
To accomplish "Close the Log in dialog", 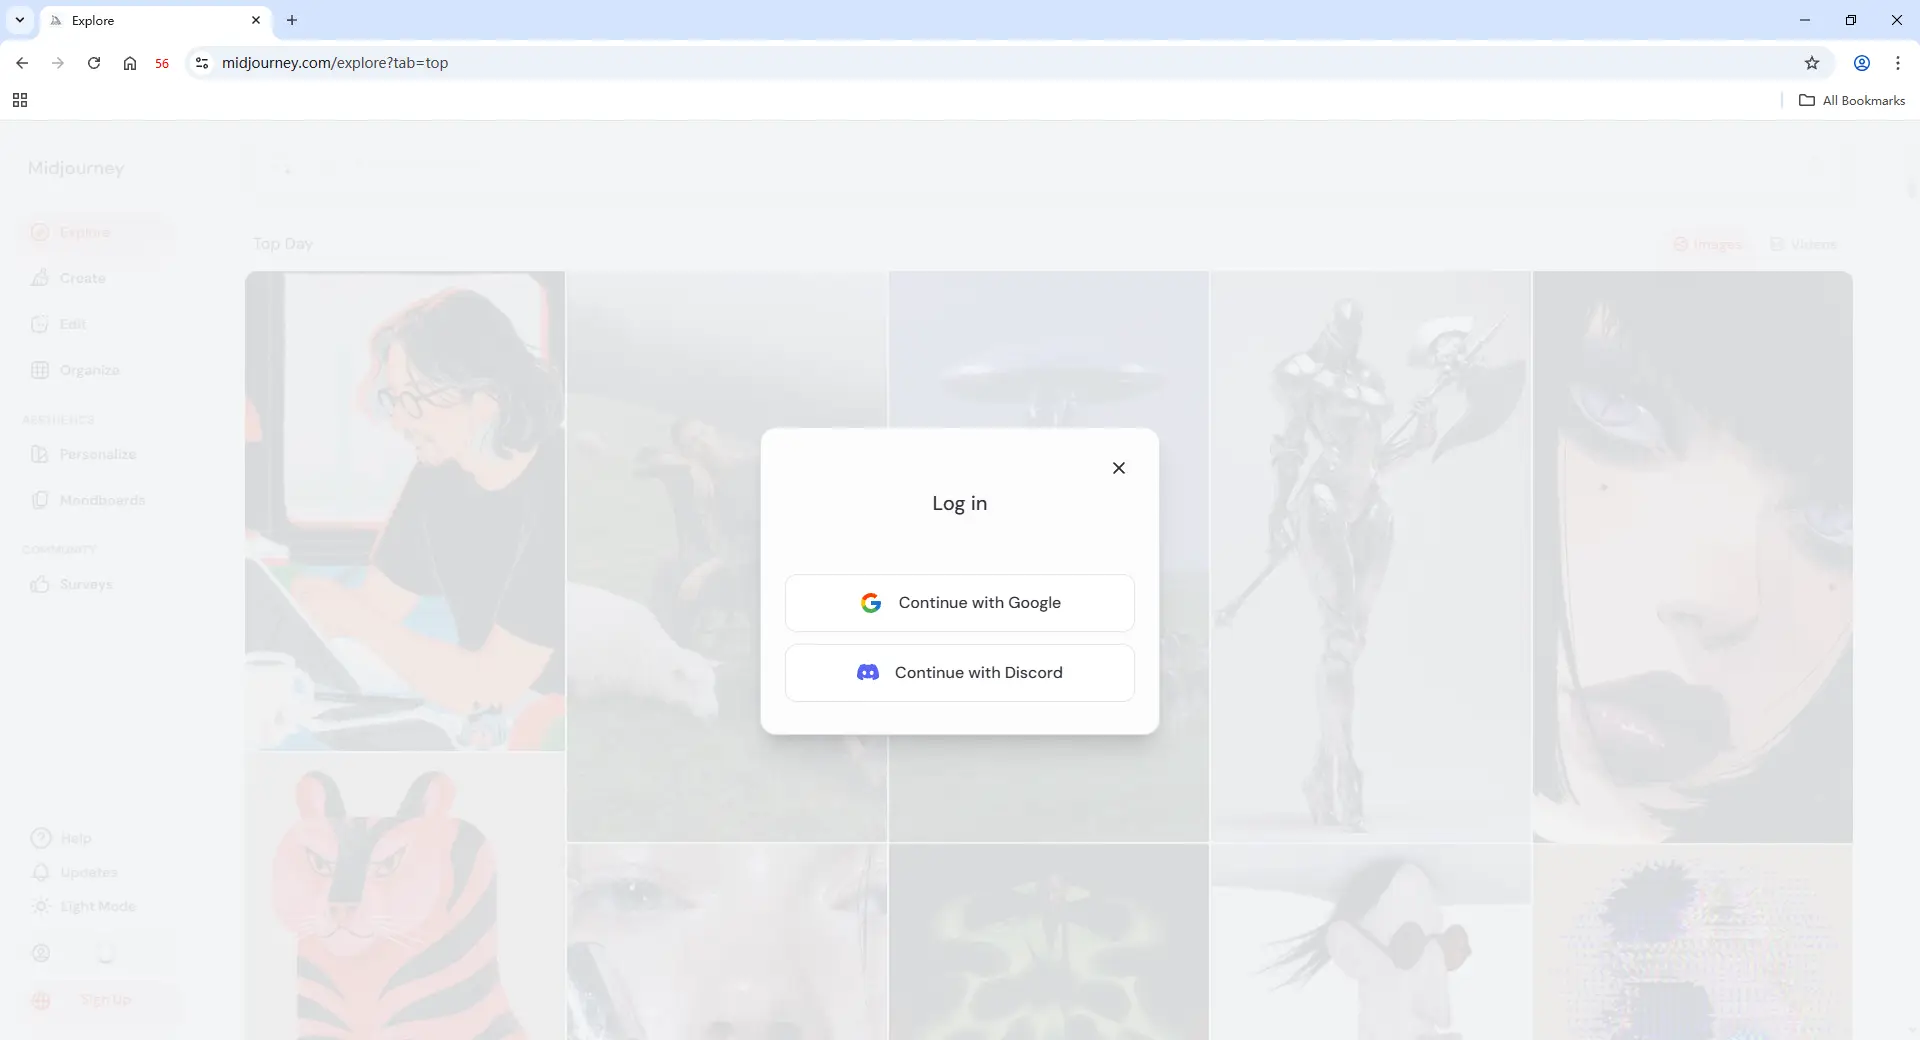I will [x=1119, y=468].
